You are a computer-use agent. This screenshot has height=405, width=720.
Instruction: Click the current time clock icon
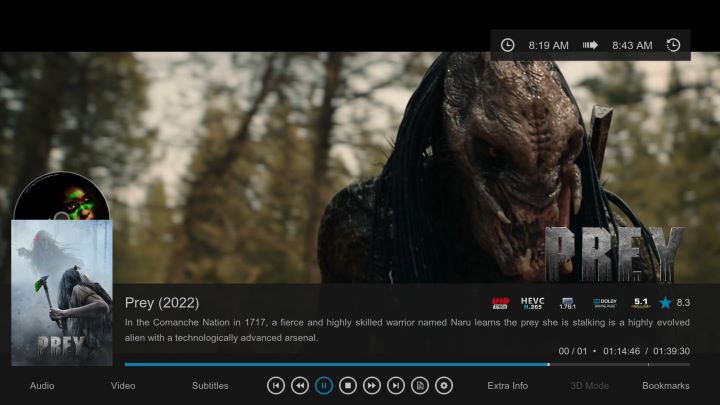coord(508,45)
